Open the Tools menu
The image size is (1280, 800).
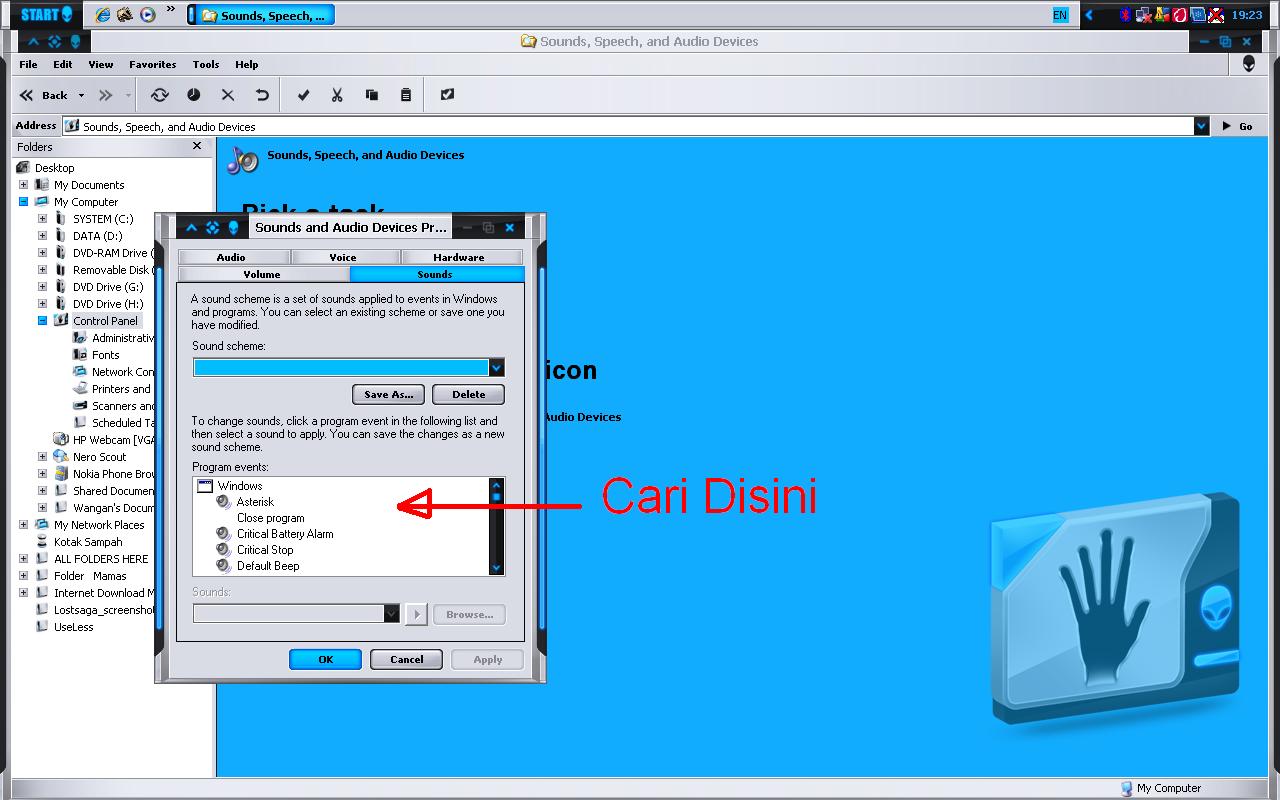205,64
